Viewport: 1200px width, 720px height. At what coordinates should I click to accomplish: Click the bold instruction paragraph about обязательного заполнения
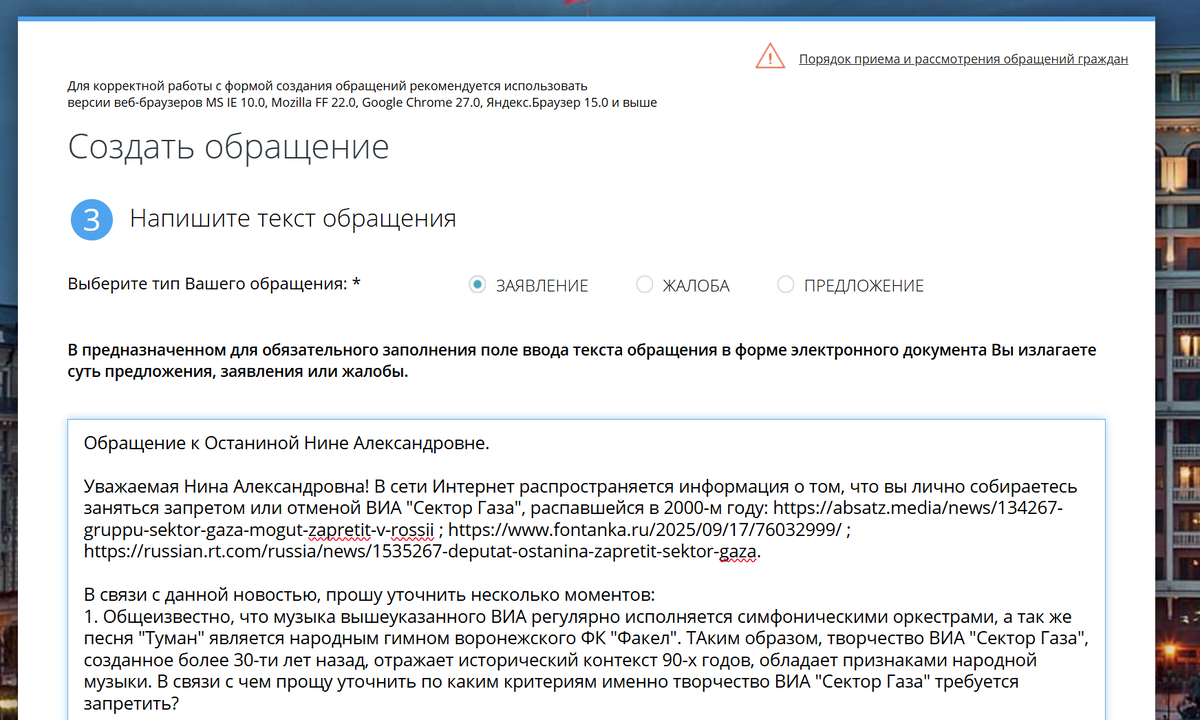point(582,361)
